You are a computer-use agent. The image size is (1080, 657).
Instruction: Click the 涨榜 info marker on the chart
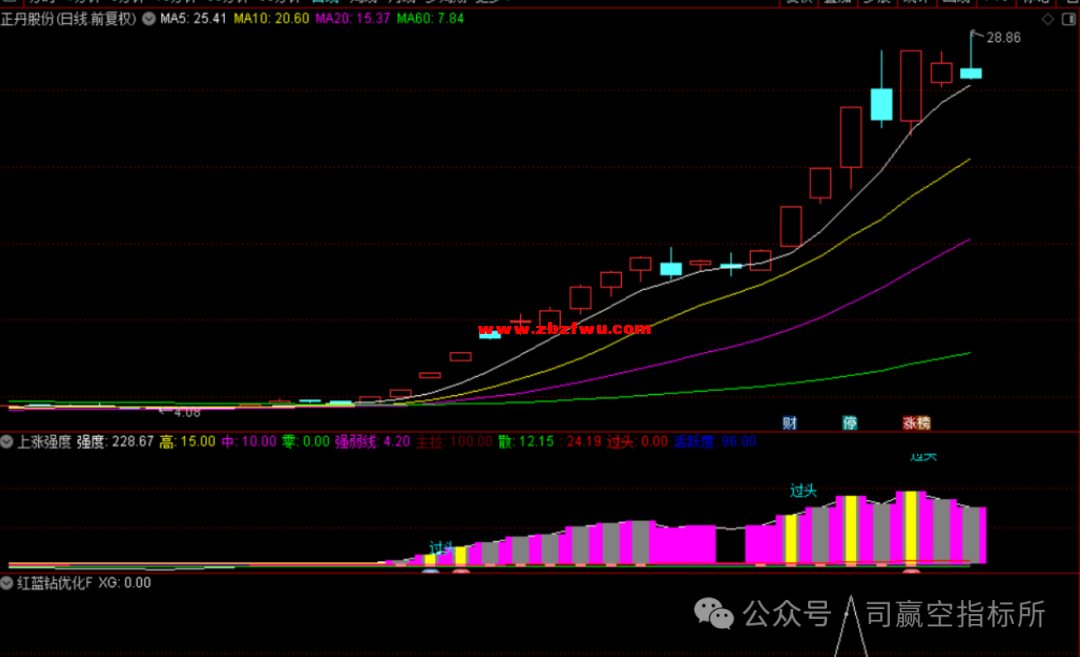coord(917,423)
